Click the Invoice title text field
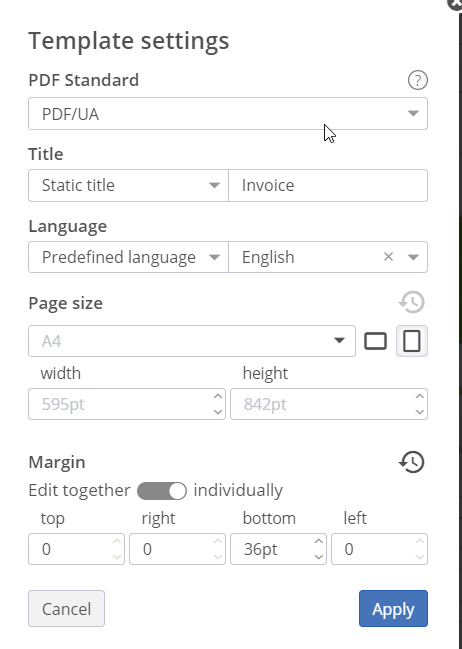The image size is (462, 649). click(328, 185)
